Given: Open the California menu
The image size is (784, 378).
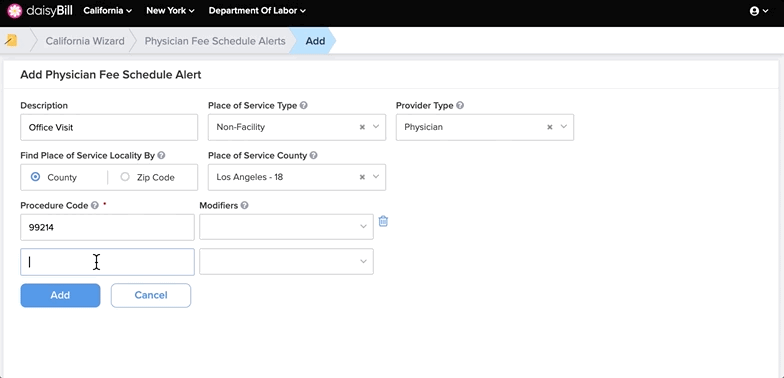Looking at the screenshot, I should point(108,10).
